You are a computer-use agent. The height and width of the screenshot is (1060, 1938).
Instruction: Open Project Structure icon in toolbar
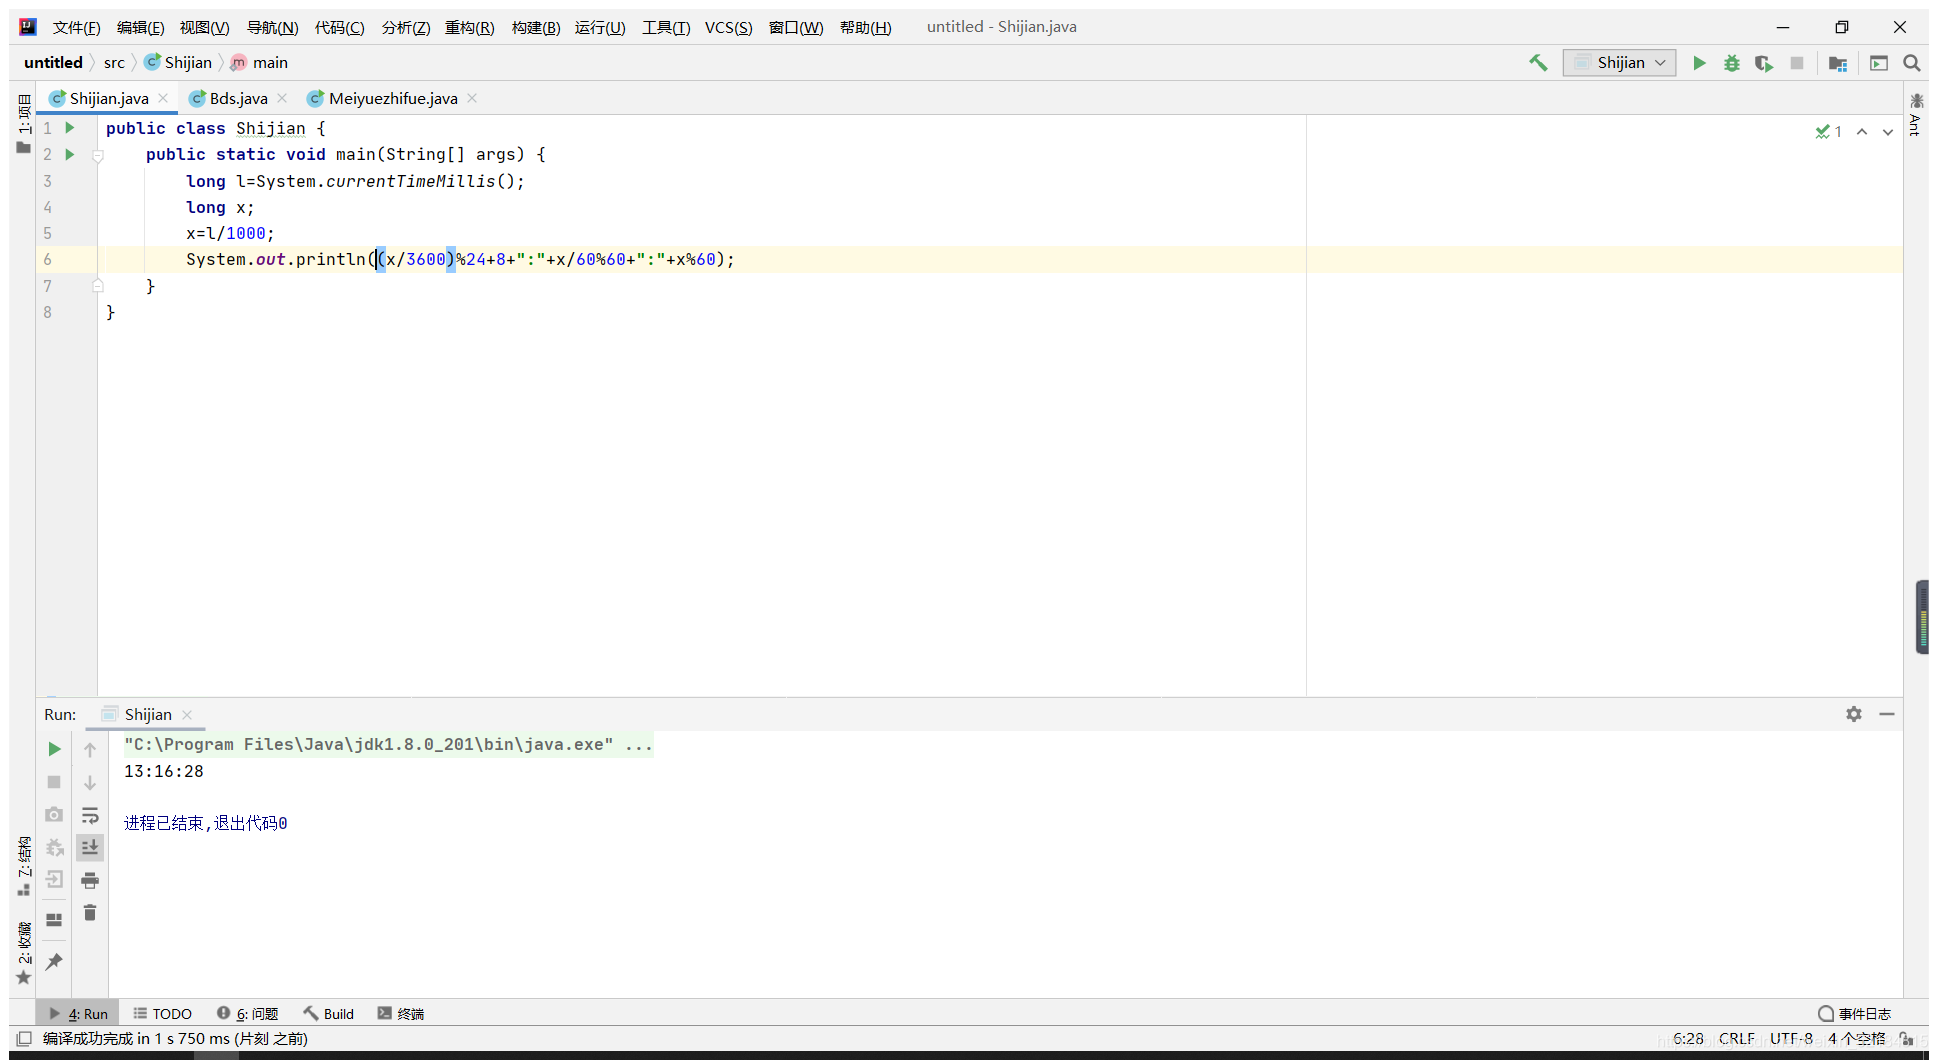pos(1838,63)
